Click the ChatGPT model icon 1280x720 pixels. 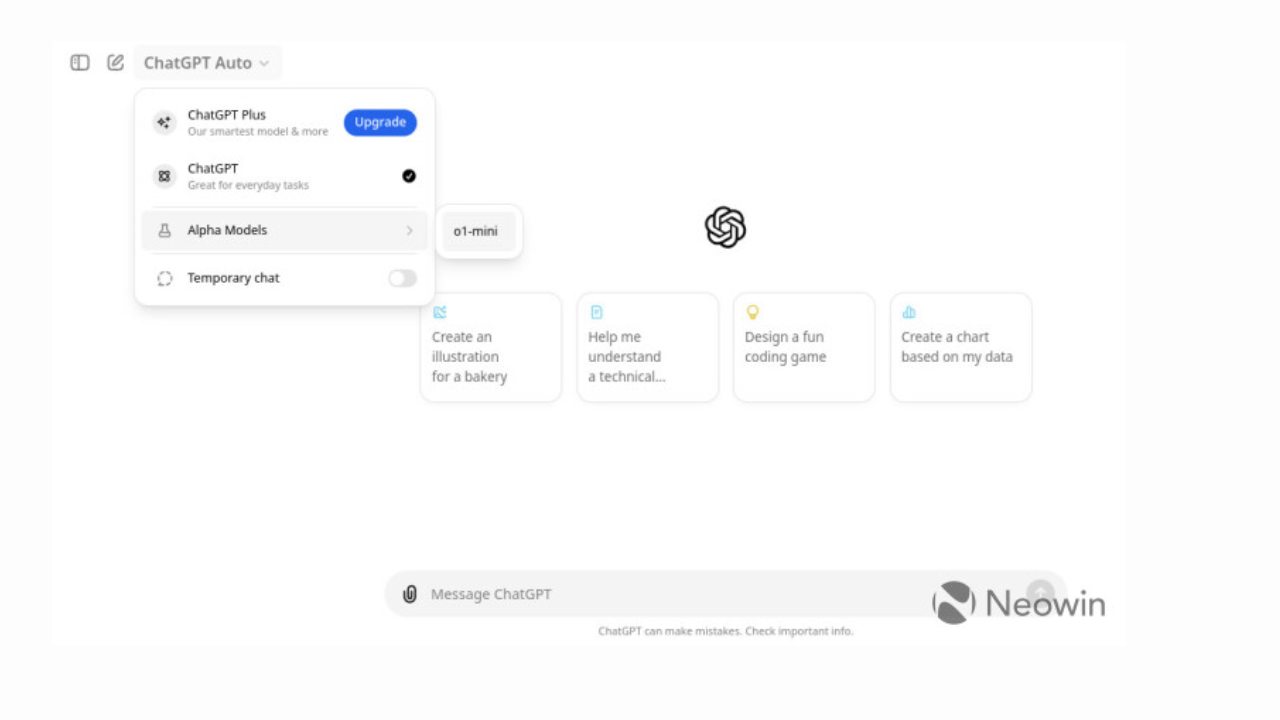pos(164,176)
